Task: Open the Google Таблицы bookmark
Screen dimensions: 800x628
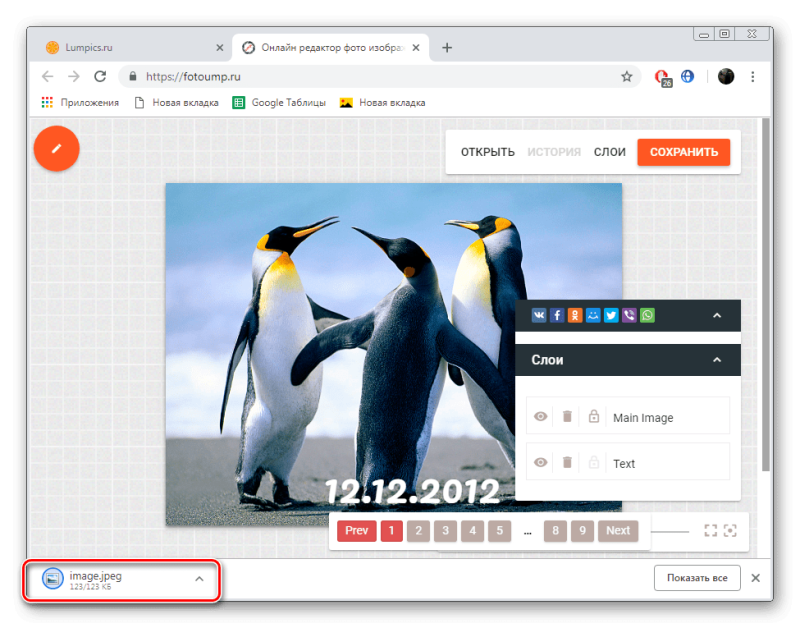Action: (x=279, y=103)
